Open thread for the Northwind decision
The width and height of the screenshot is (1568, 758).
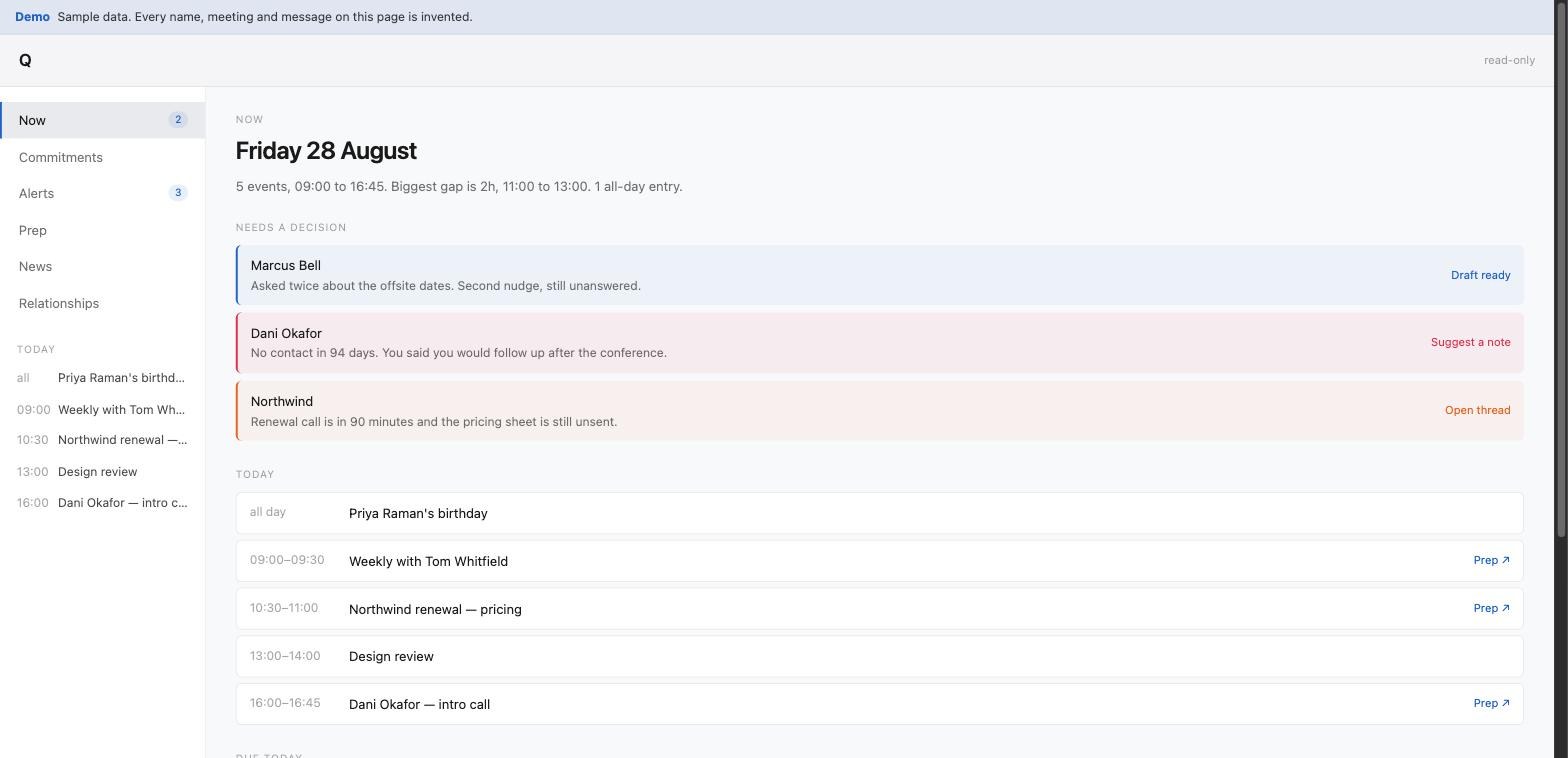click(x=1477, y=410)
